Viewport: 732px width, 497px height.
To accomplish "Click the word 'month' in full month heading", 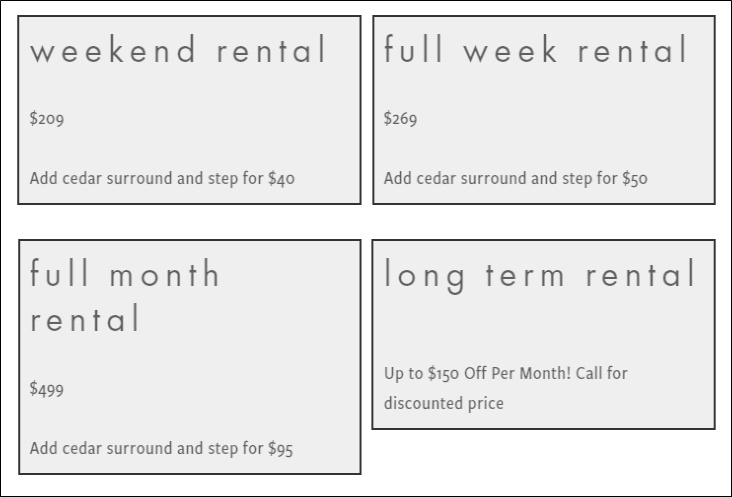I will (x=166, y=275).
